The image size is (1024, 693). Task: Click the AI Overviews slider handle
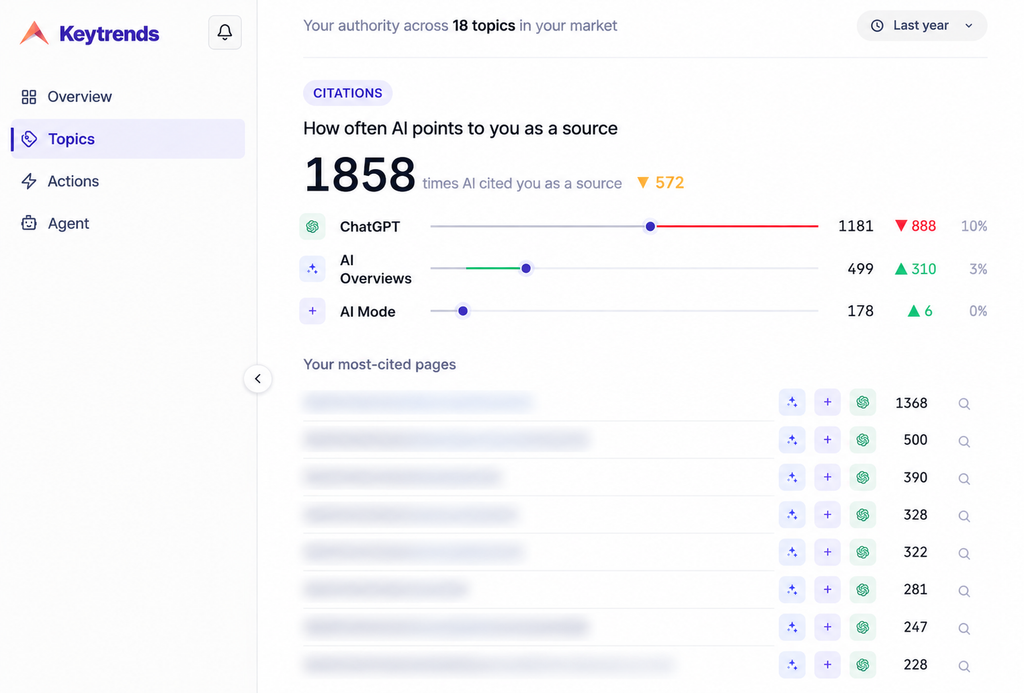pos(526,268)
